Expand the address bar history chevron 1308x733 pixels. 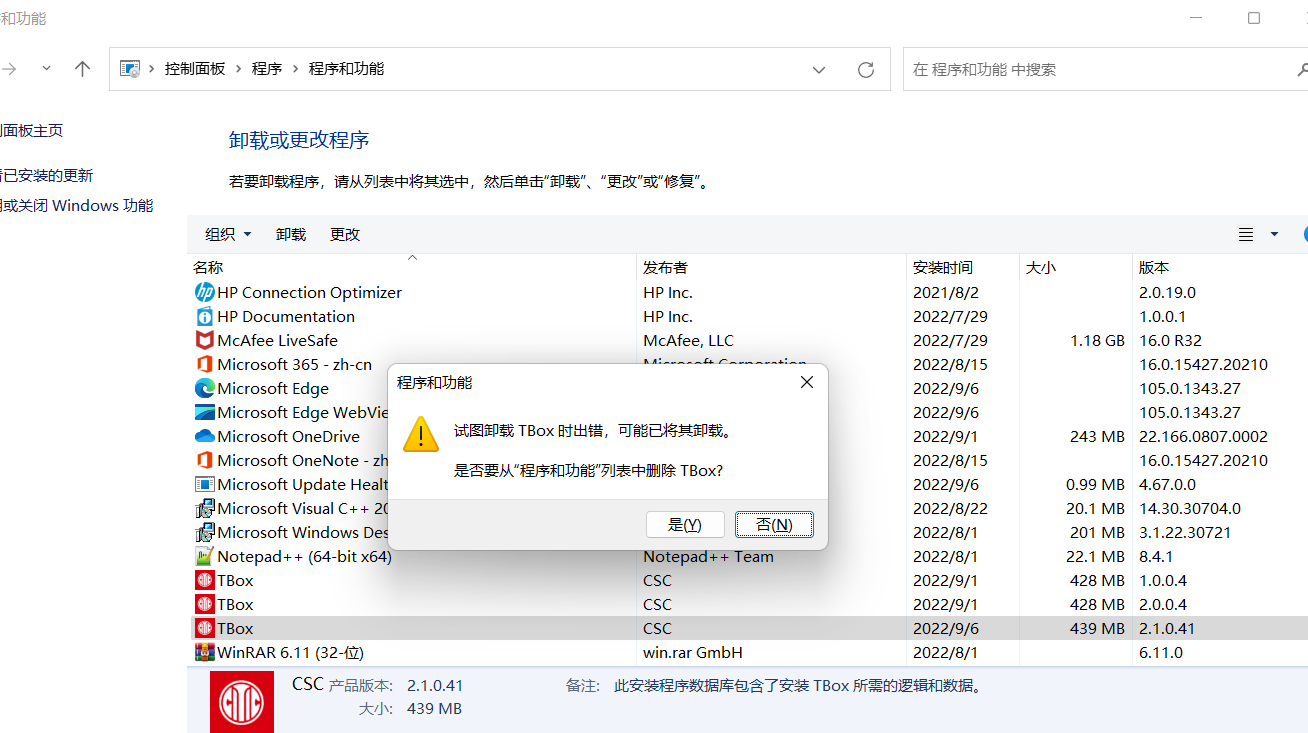pos(819,70)
